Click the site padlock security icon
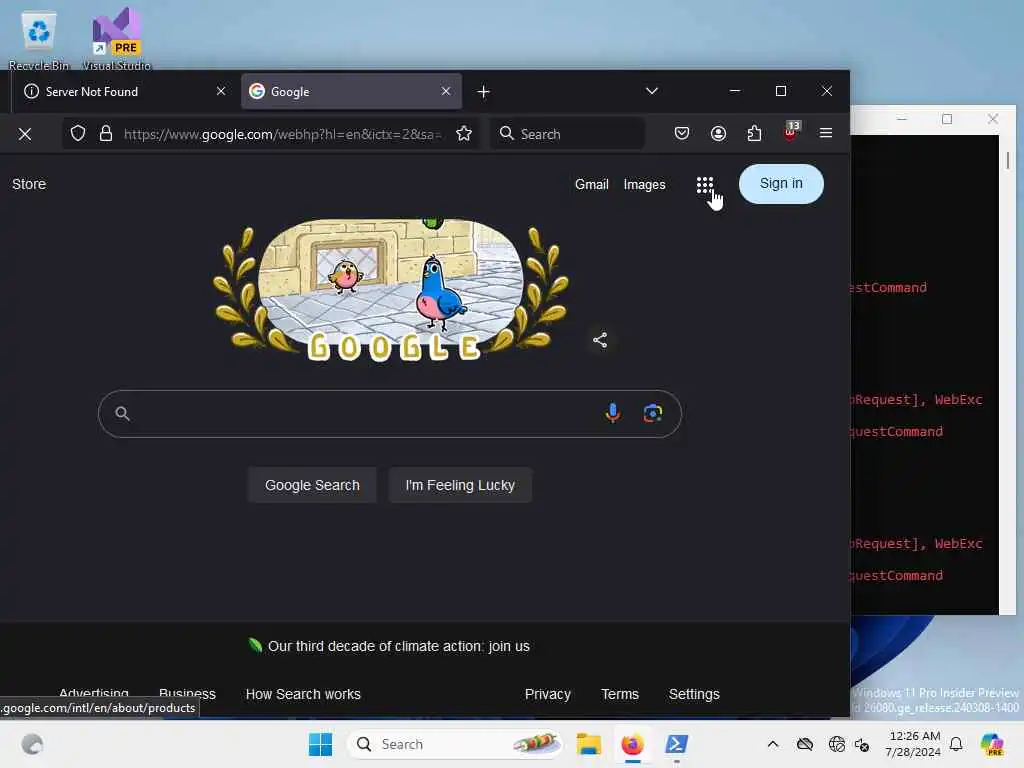Screen dimensions: 1024x768 point(106,134)
